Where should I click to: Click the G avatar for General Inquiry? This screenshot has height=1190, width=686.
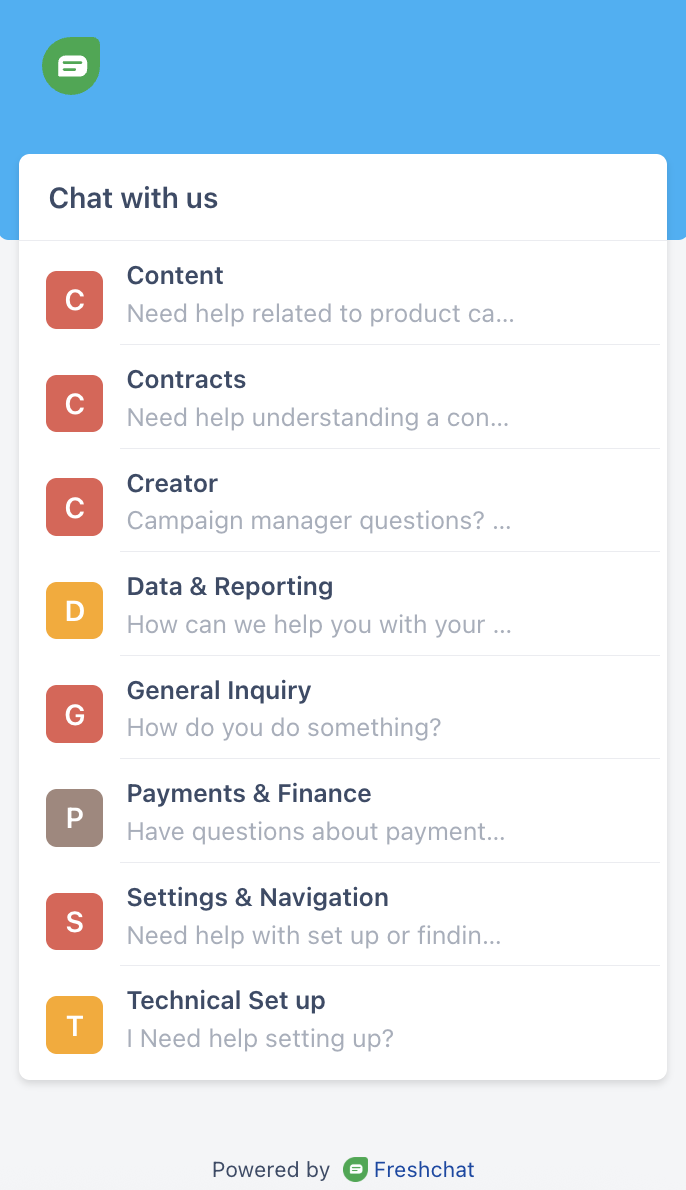point(75,714)
